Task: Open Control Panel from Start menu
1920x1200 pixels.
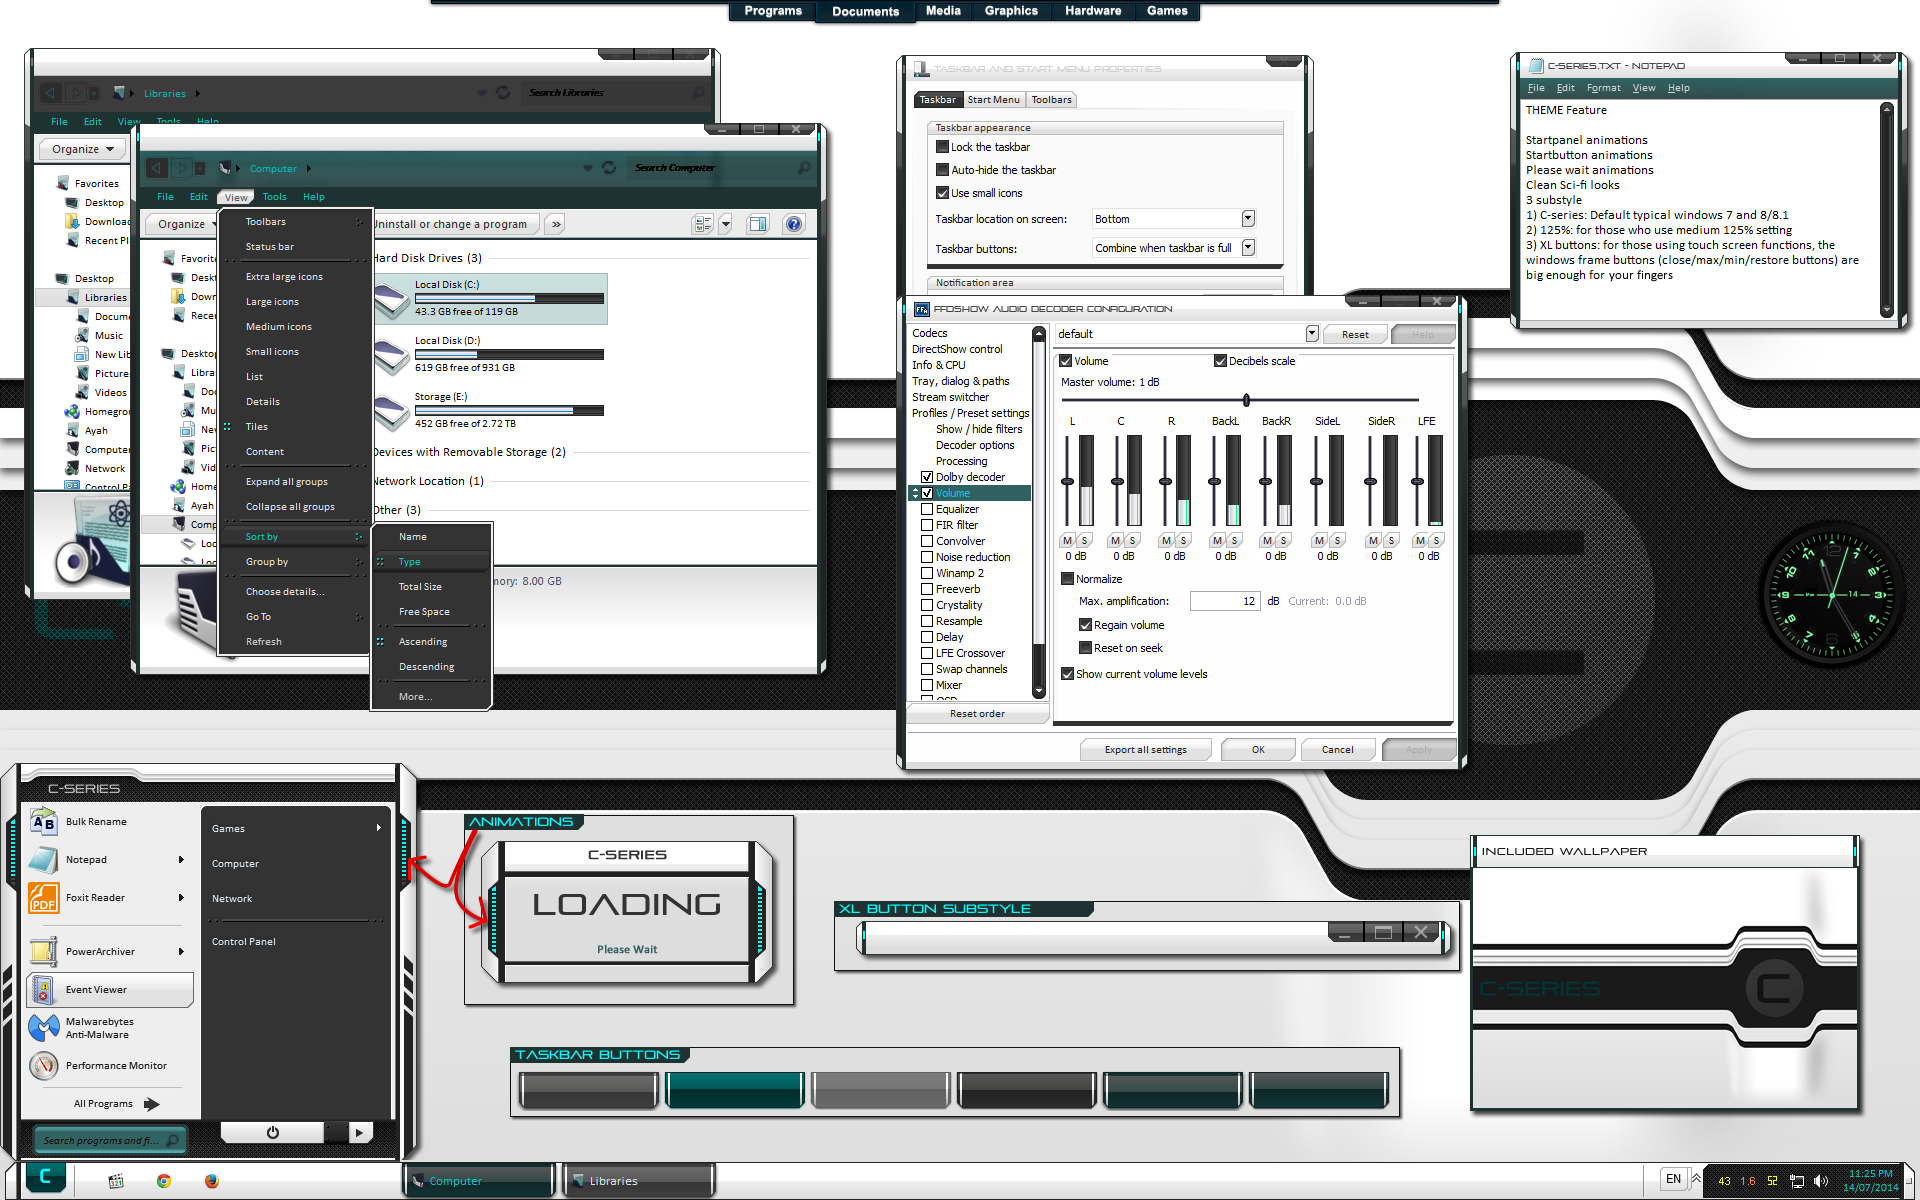Action: 244,942
